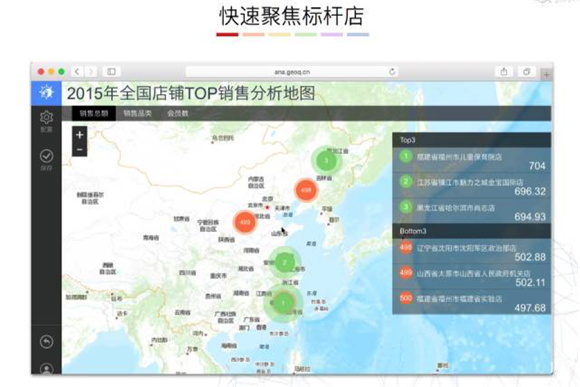Click the orange 499 cluster marker on map
The image size is (580, 387).
click(245, 222)
